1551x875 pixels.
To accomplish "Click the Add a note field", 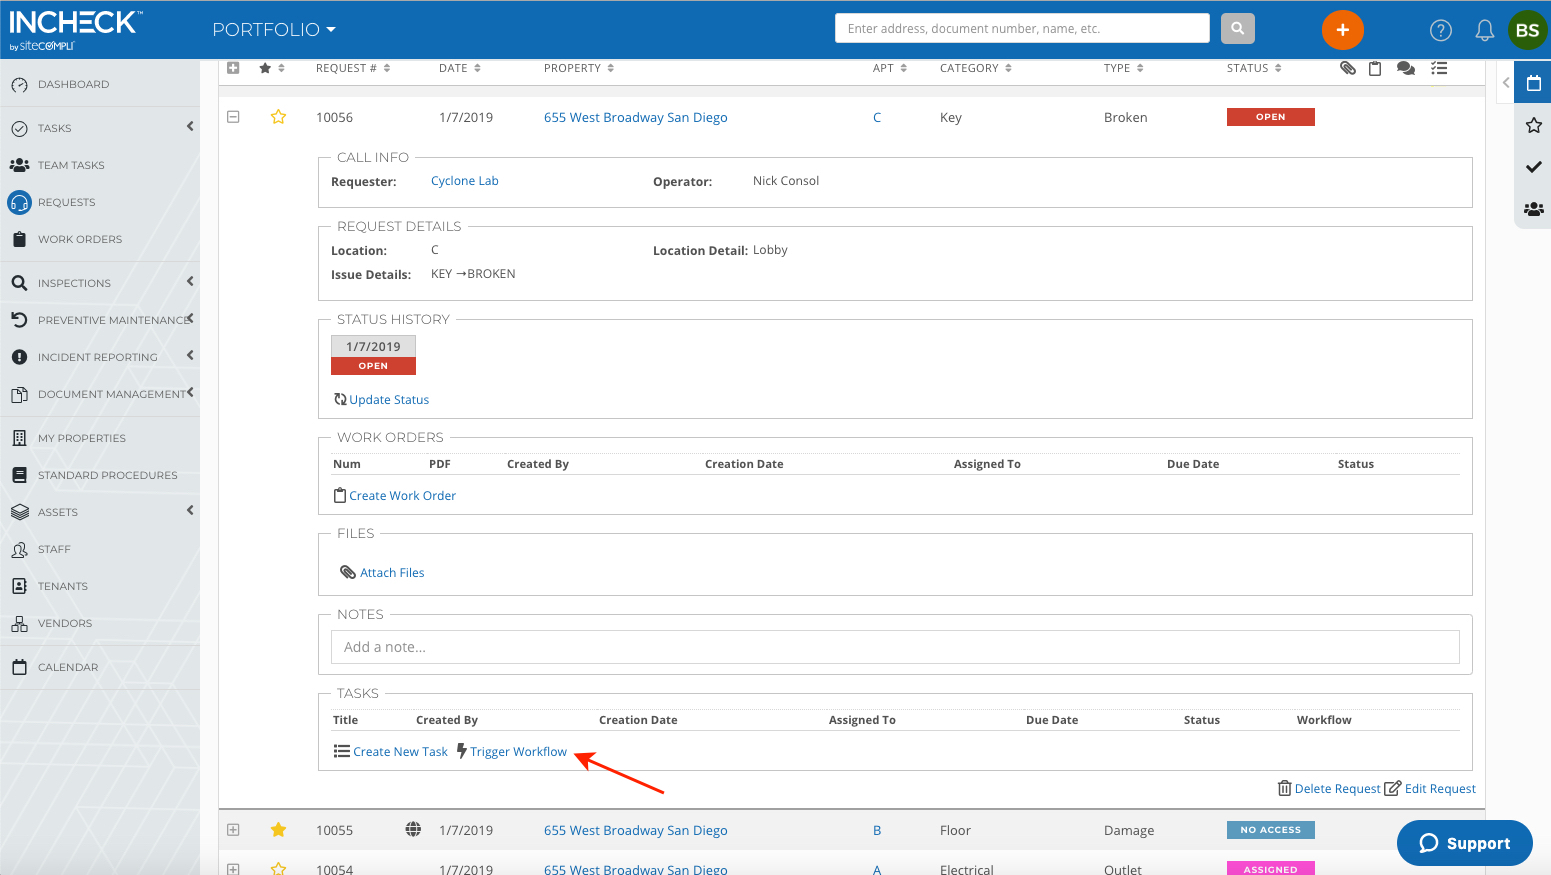I will [x=895, y=647].
